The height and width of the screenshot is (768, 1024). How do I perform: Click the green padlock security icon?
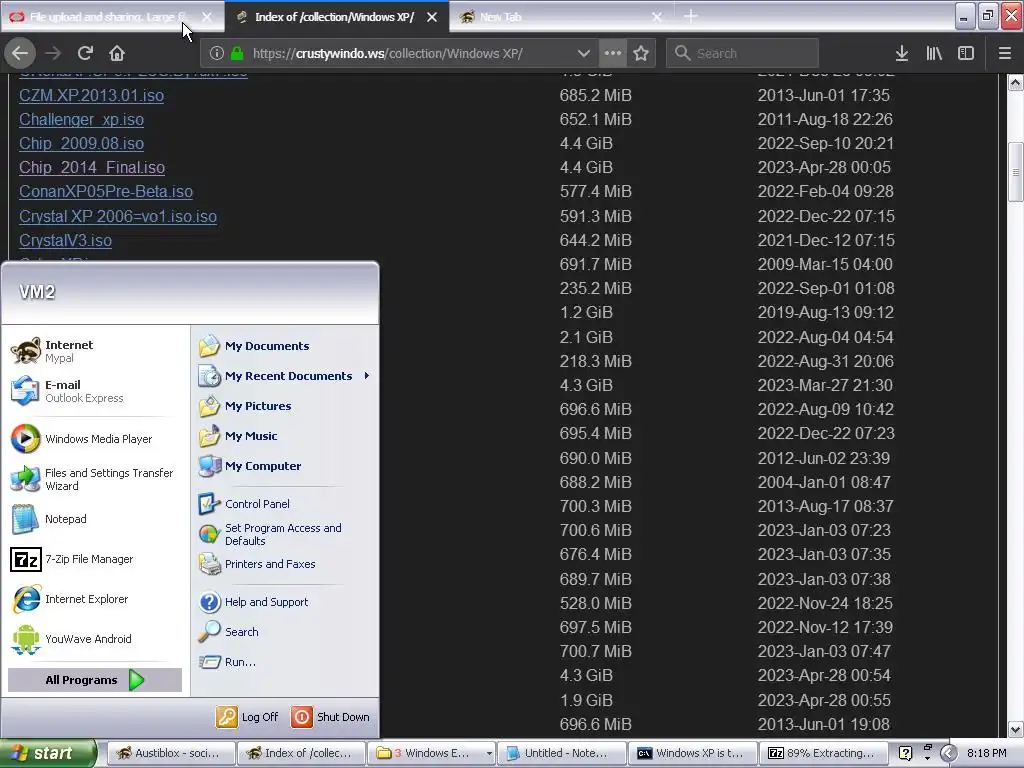[x=237, y=53]
